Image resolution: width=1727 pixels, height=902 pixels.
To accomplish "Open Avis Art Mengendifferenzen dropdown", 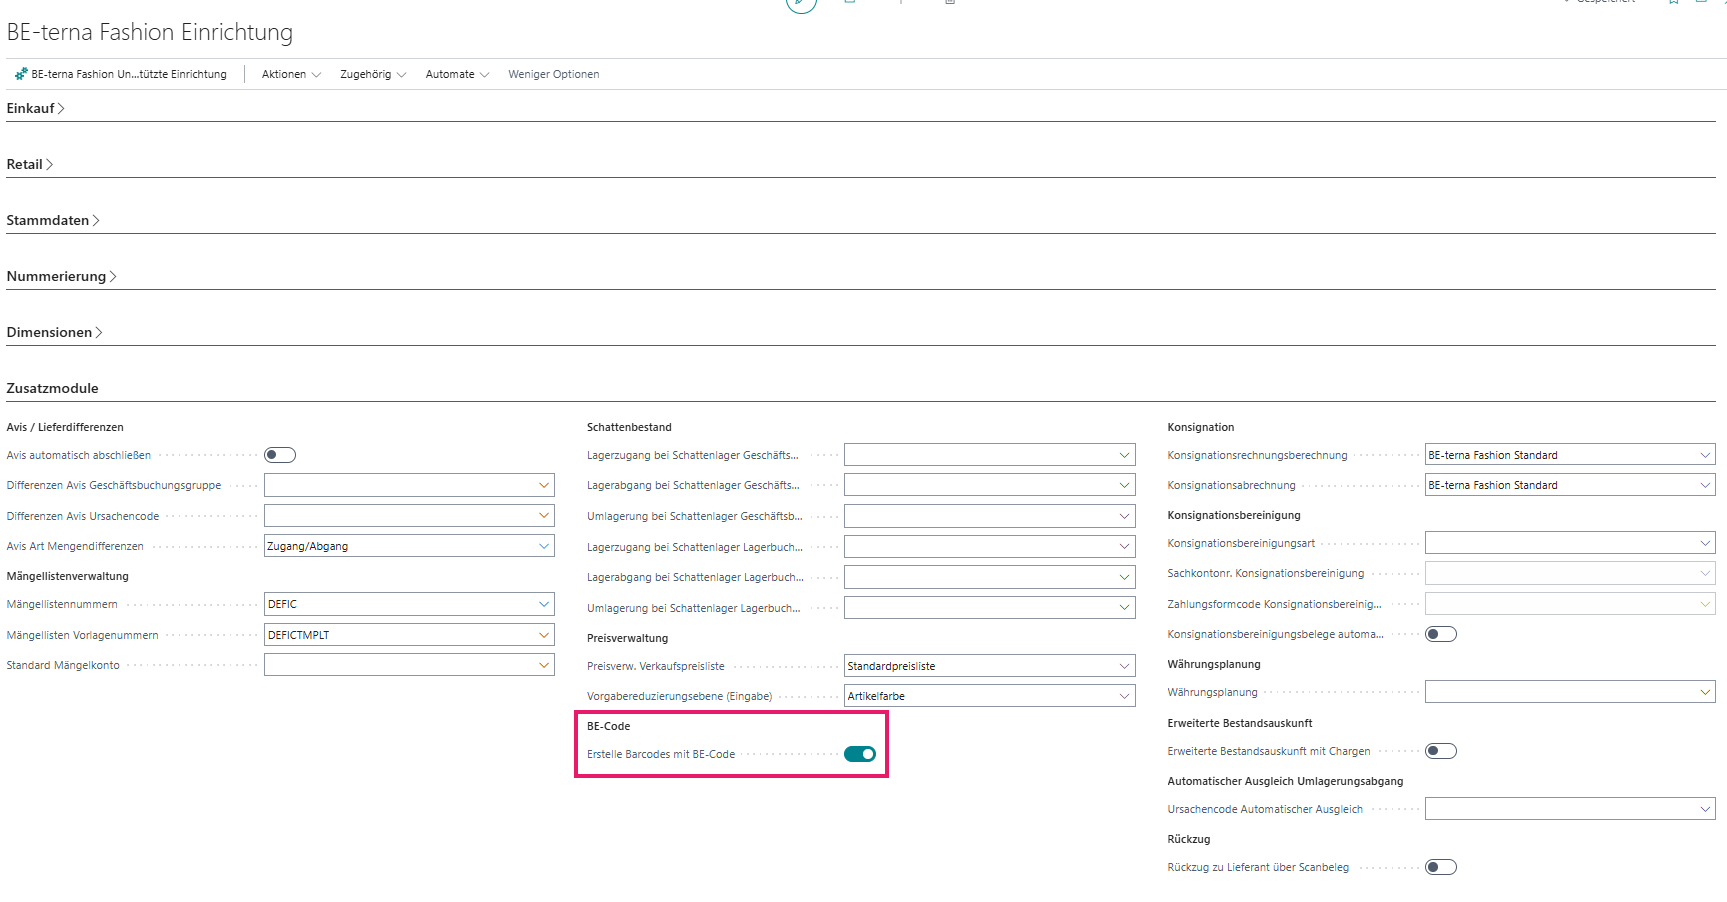I will (544, 546).
